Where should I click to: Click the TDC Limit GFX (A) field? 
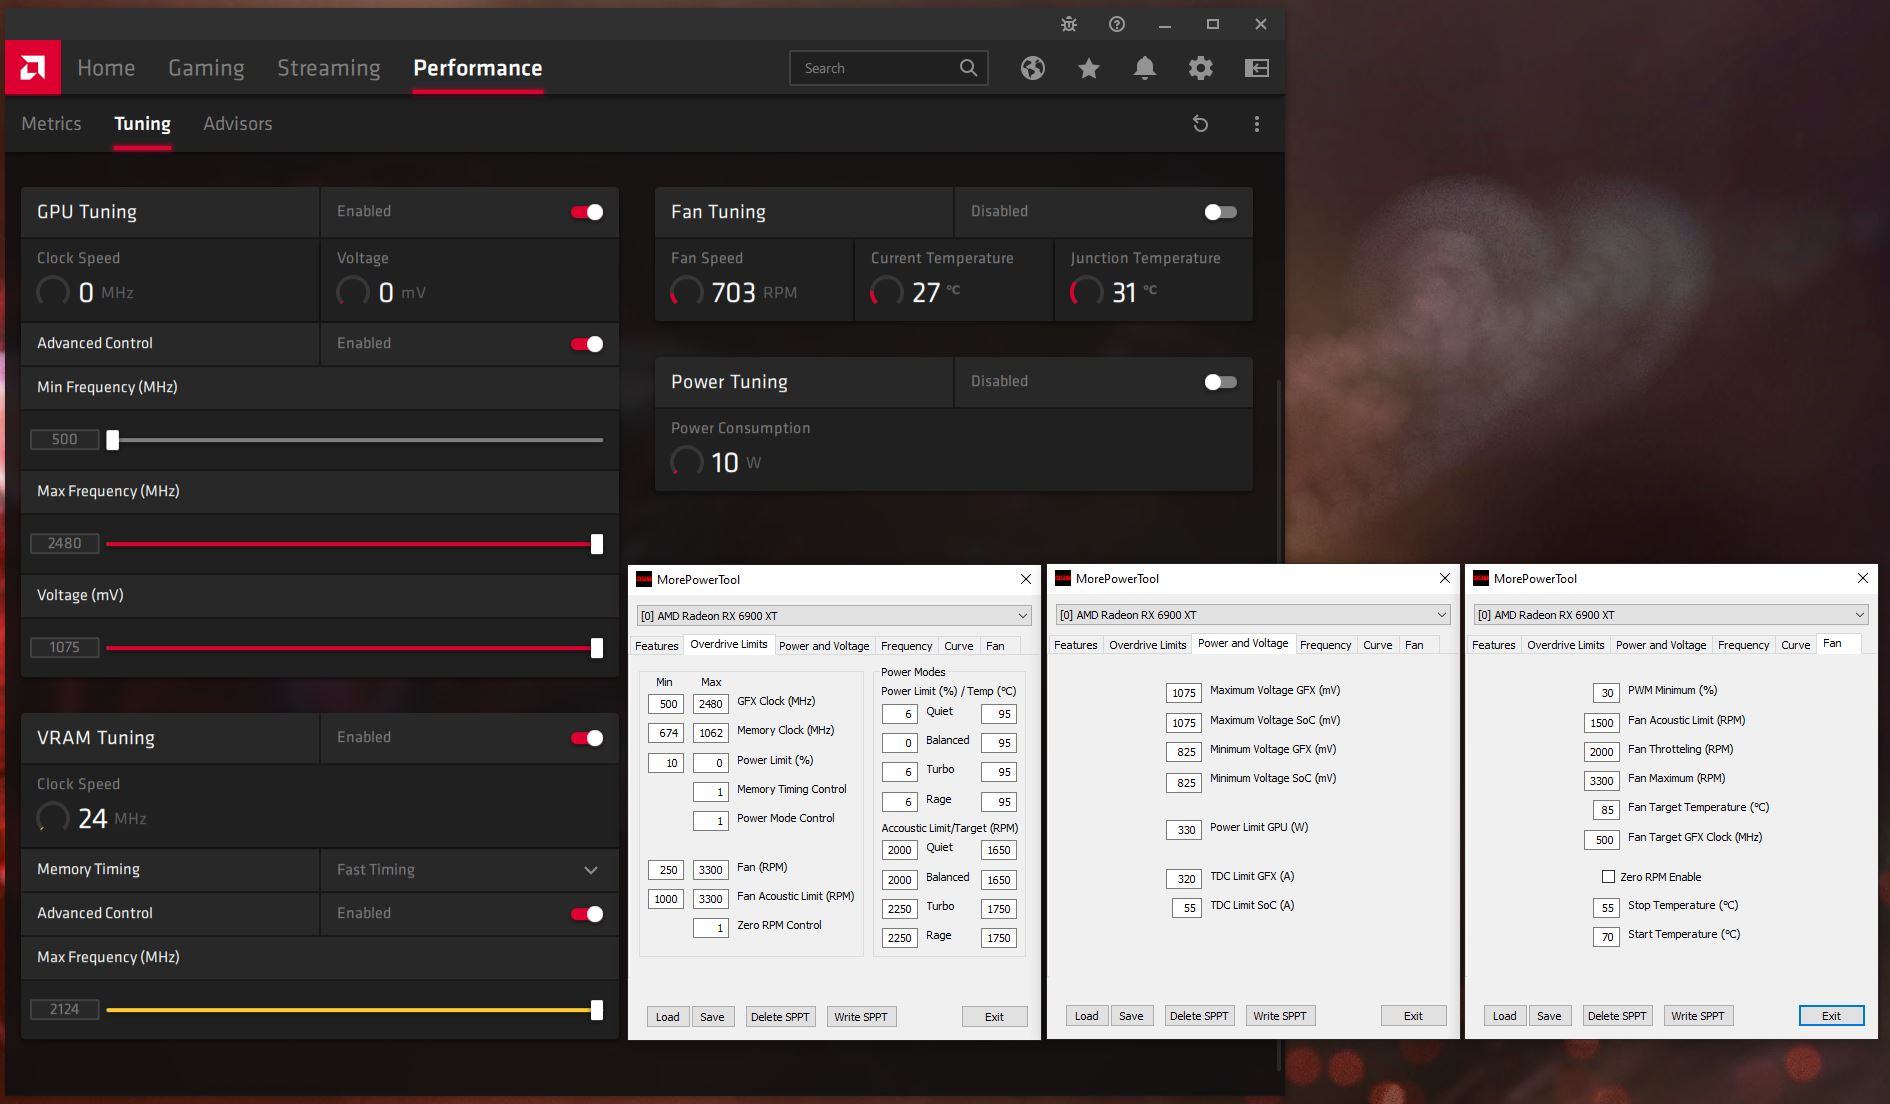[x=1184, y=879]
